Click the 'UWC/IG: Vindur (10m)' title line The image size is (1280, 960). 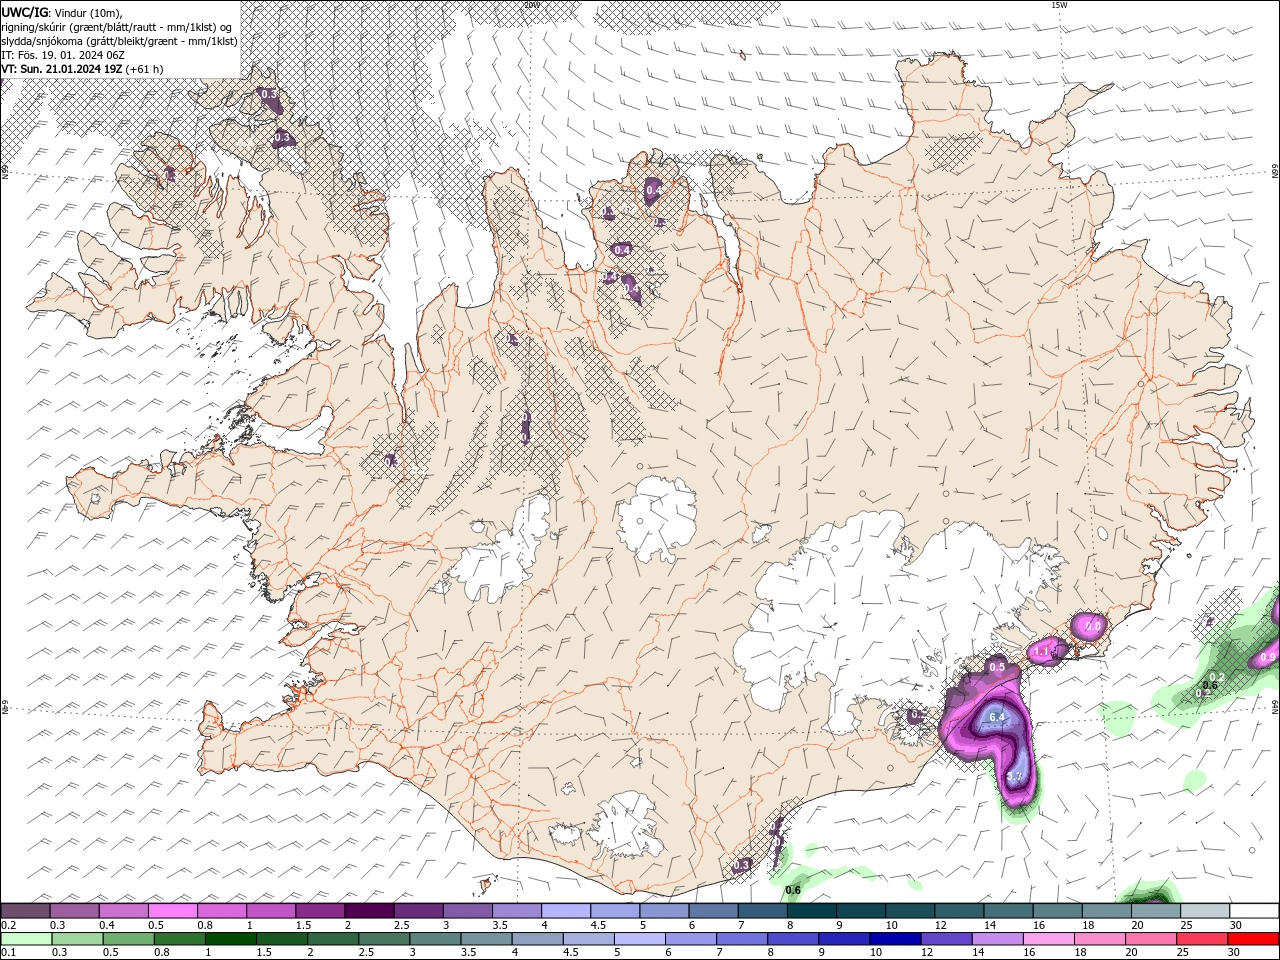pos(61,12)
